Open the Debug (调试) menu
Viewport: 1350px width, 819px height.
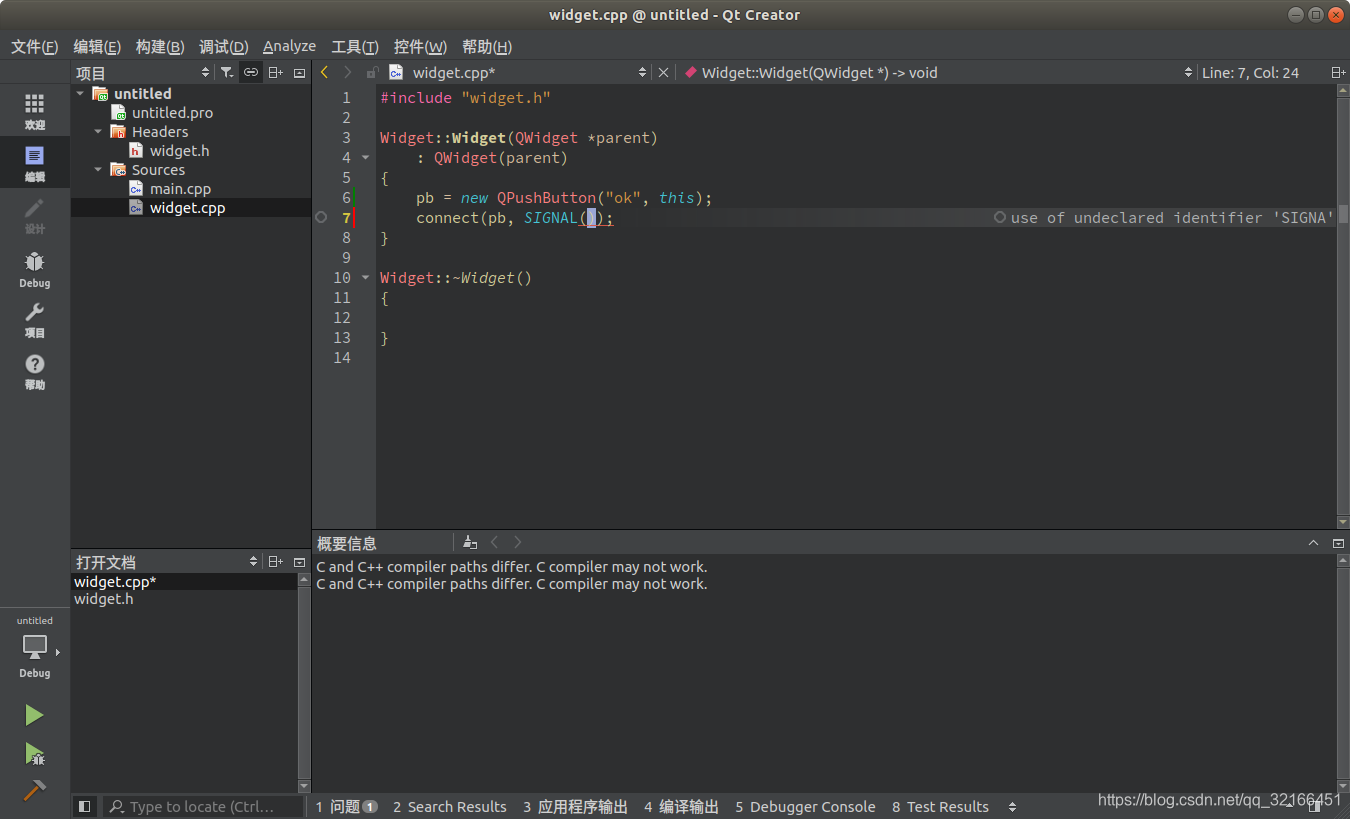tap(223, 46)
